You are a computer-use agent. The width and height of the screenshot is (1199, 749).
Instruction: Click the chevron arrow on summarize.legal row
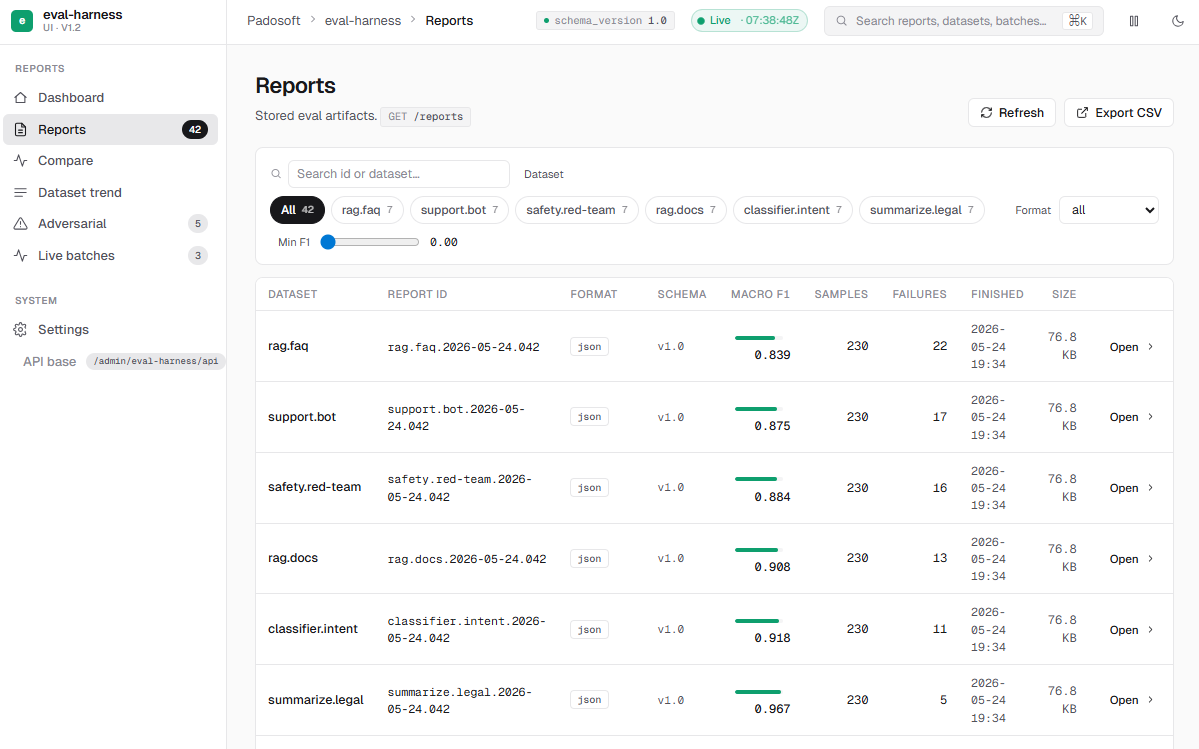[1150, 700]
